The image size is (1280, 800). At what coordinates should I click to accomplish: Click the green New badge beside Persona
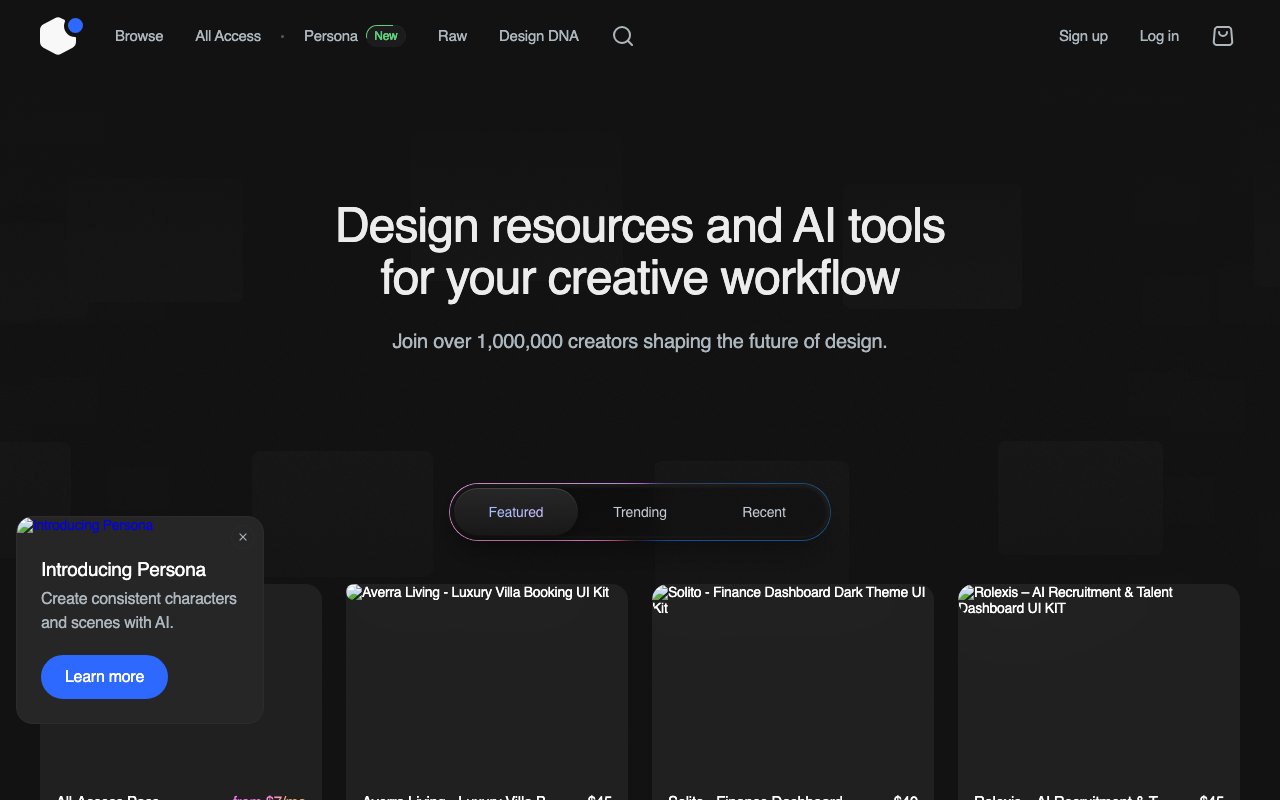[386, 36]
